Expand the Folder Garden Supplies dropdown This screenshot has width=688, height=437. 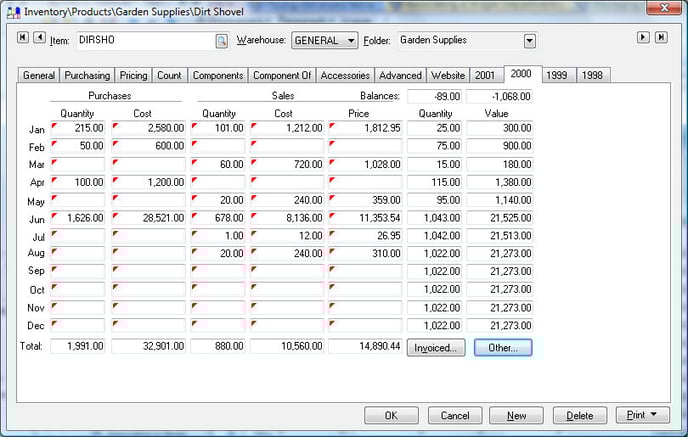coord(530,41)
